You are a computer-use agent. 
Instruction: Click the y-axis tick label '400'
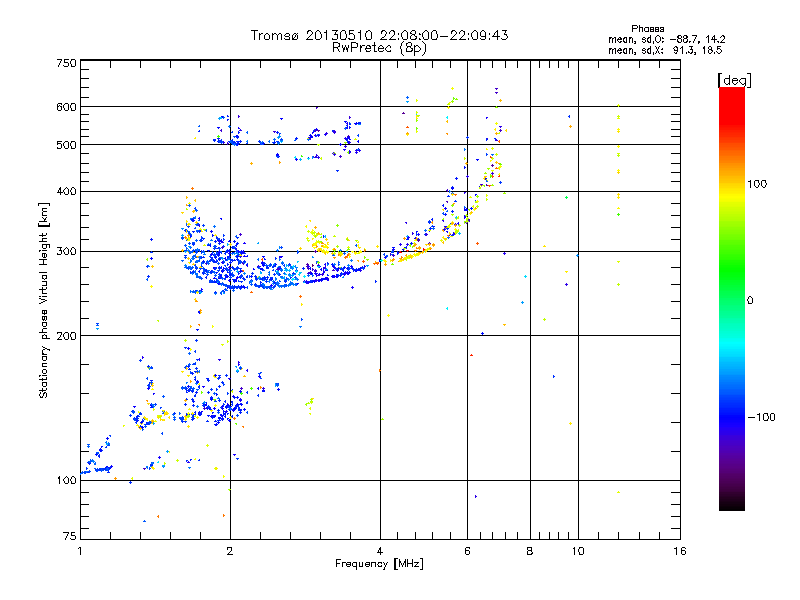pos(66,192)
